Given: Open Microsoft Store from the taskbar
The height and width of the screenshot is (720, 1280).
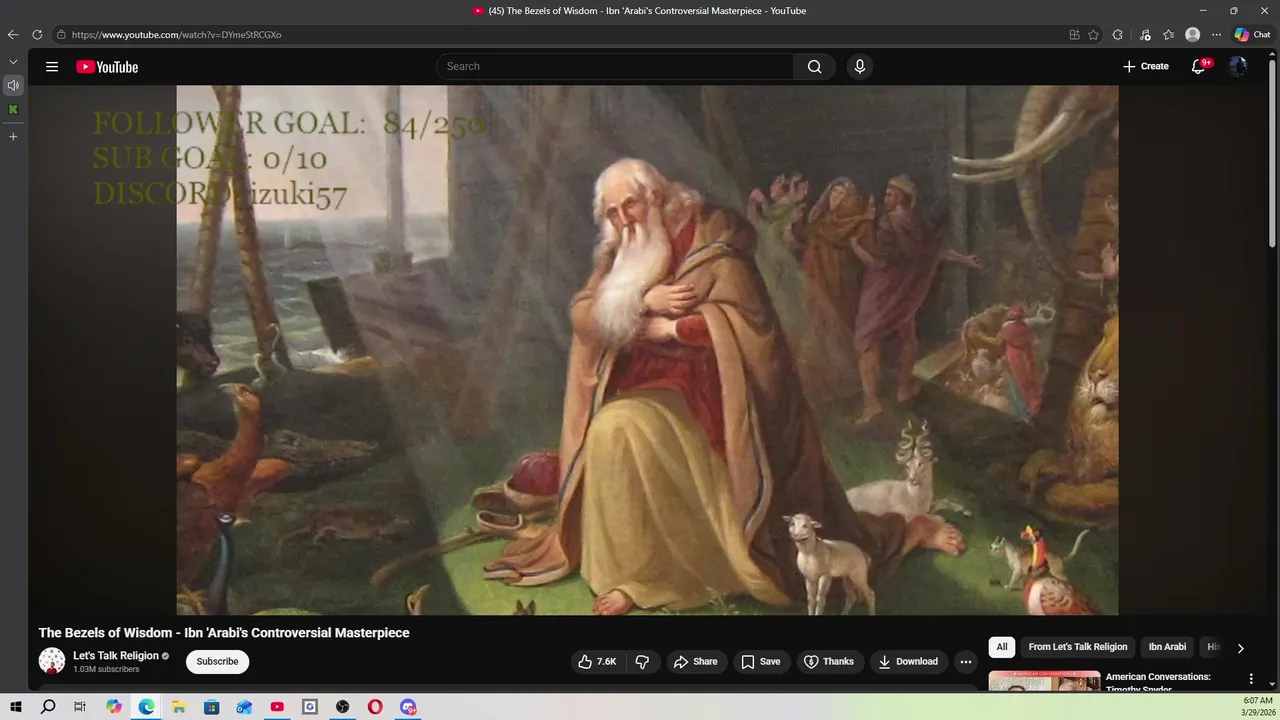Looking at the screenshot, I should (x=211, y=707).
